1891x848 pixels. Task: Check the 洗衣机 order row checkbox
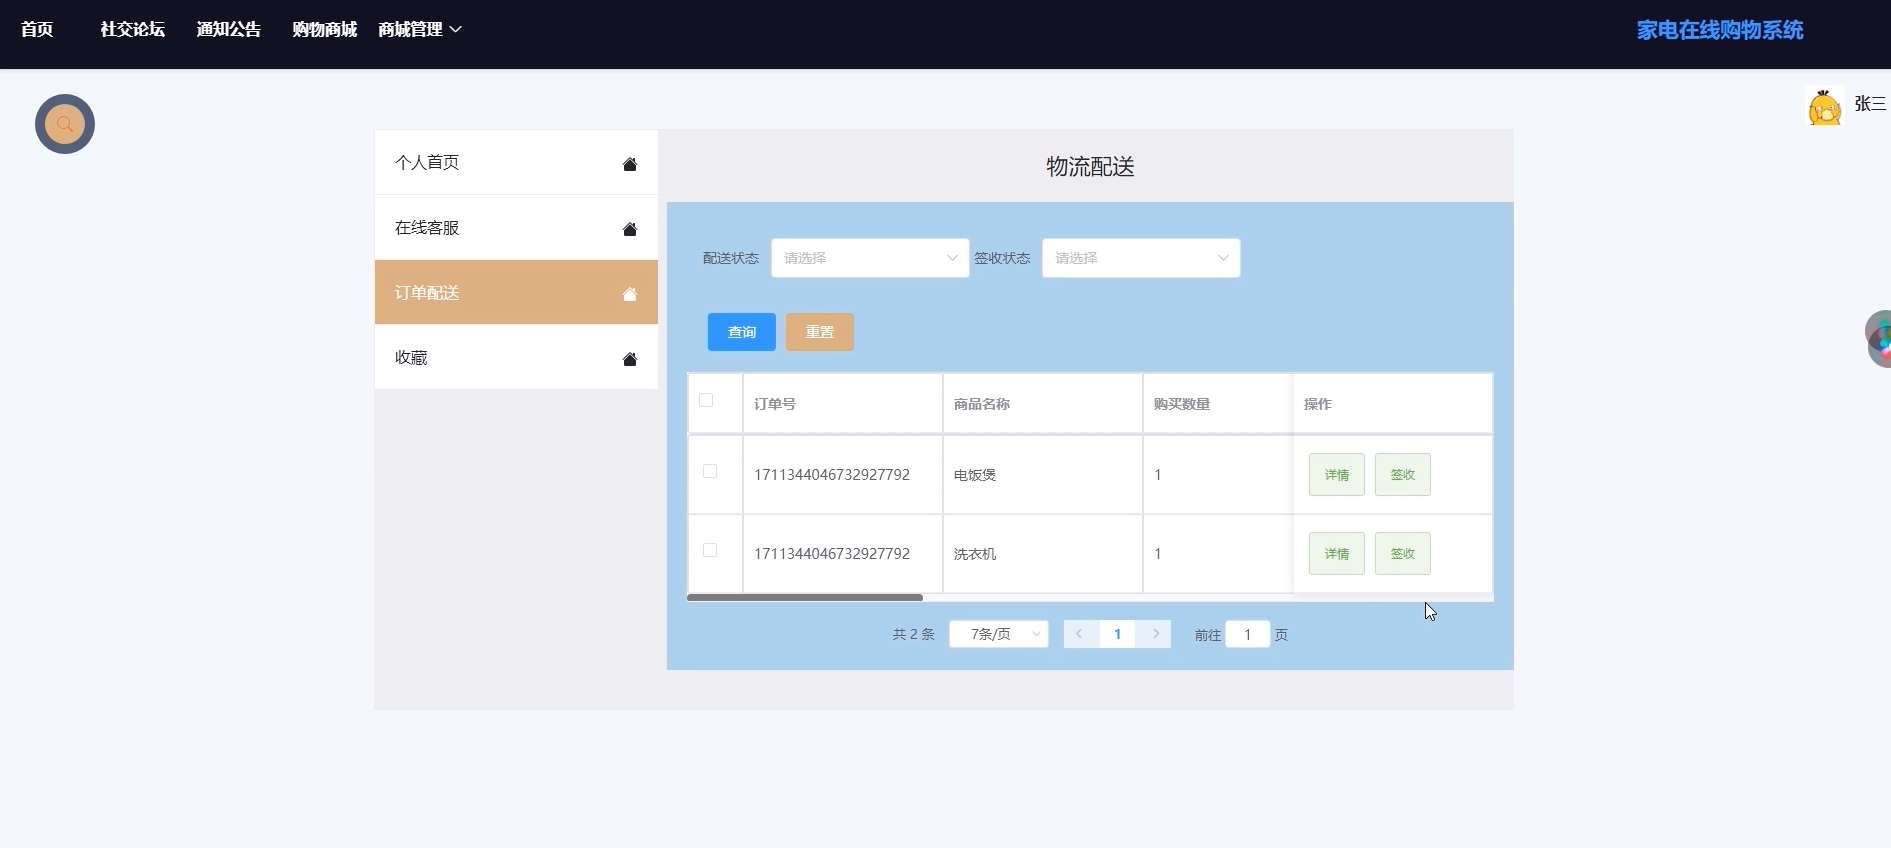[710, 550]
